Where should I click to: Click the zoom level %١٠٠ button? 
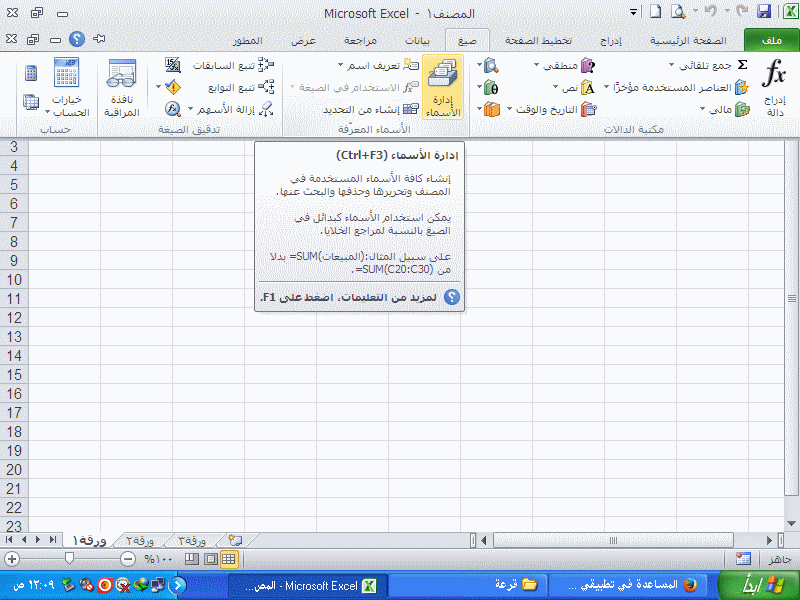[158, 559]
